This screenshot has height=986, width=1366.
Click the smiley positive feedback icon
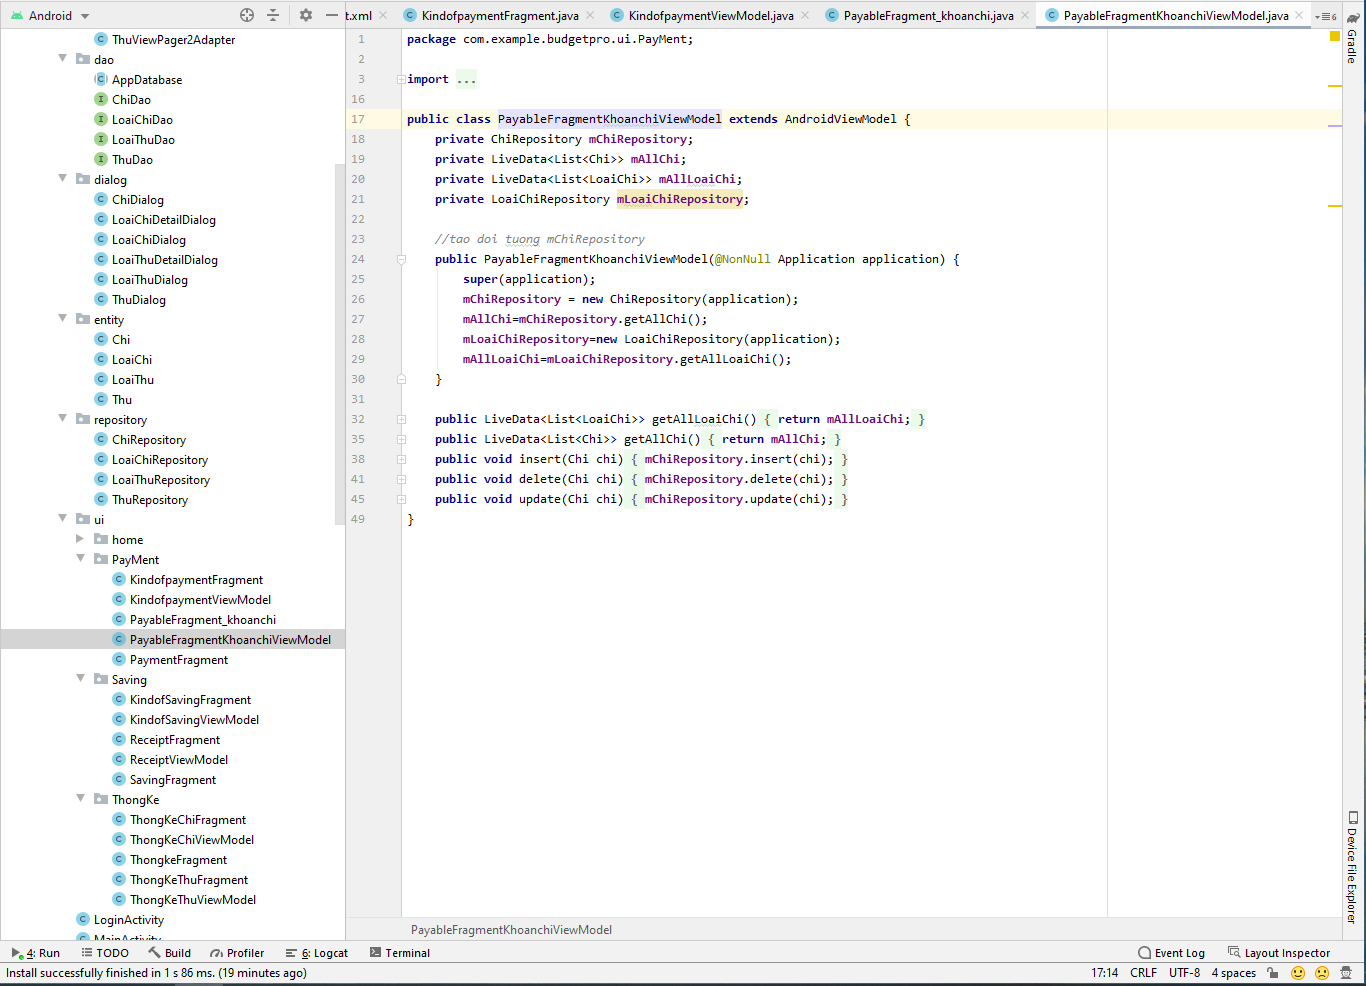click(x=1298, y=973)
